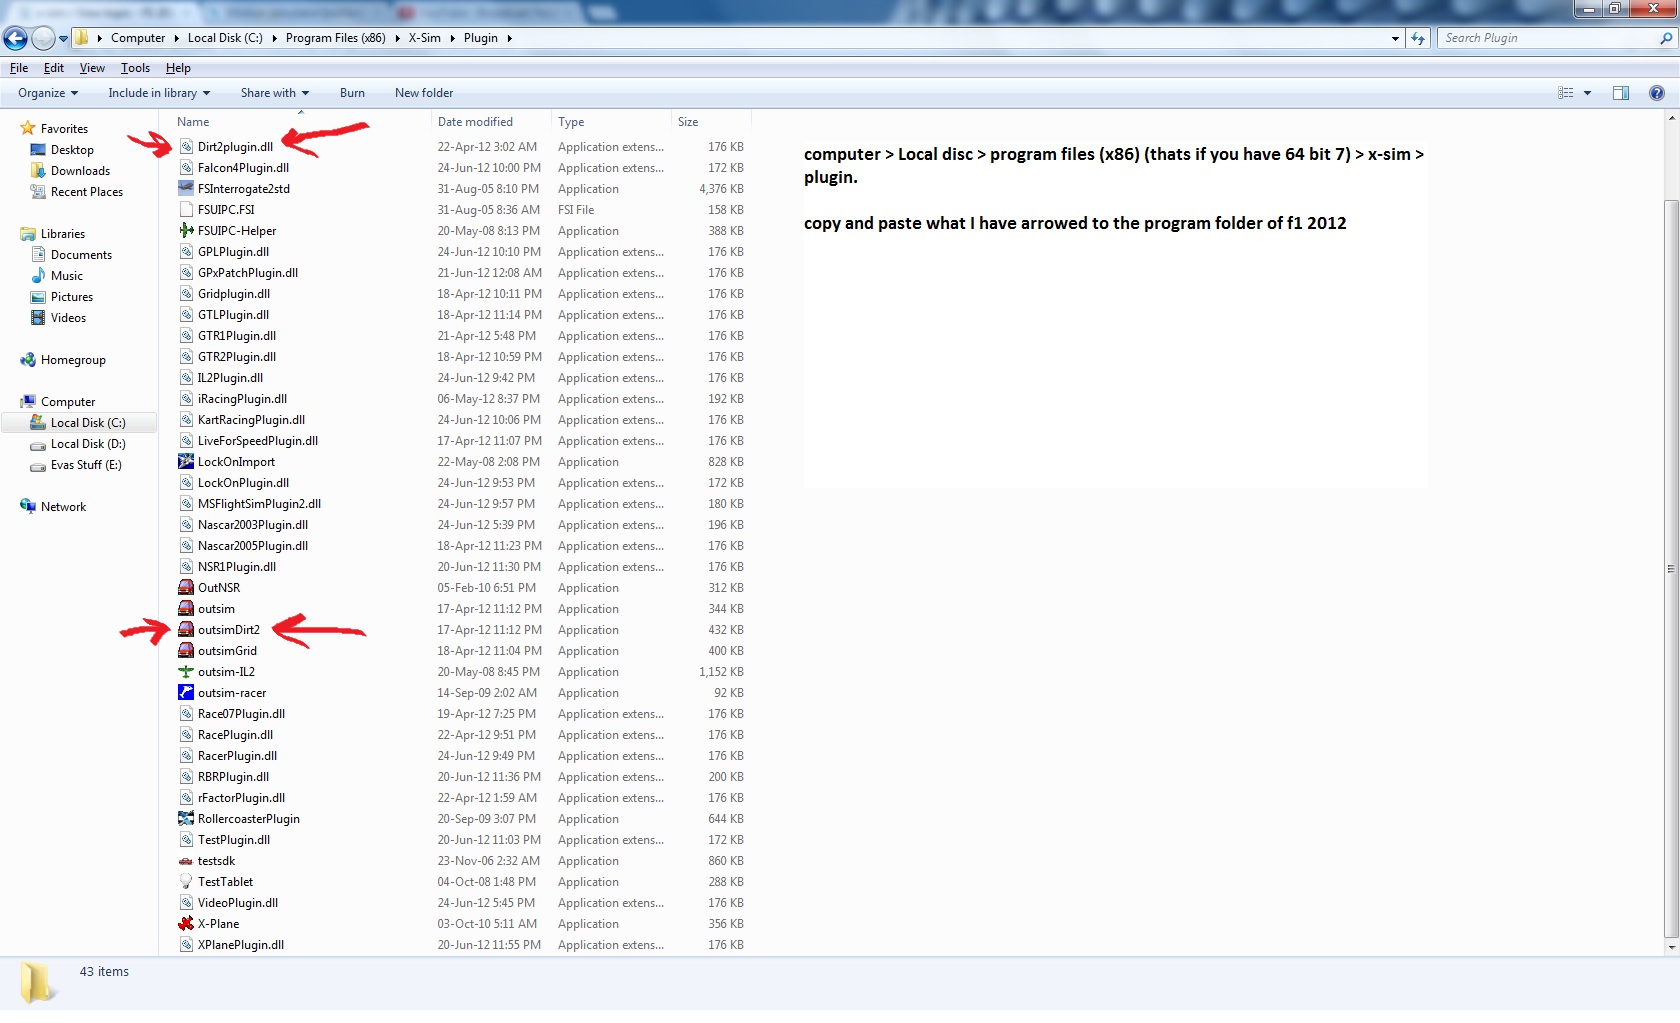Open the view options dropdown arrow
Image resolution: width=1680 pixels, height=1023 pixels.
(x=1587, y=93)
